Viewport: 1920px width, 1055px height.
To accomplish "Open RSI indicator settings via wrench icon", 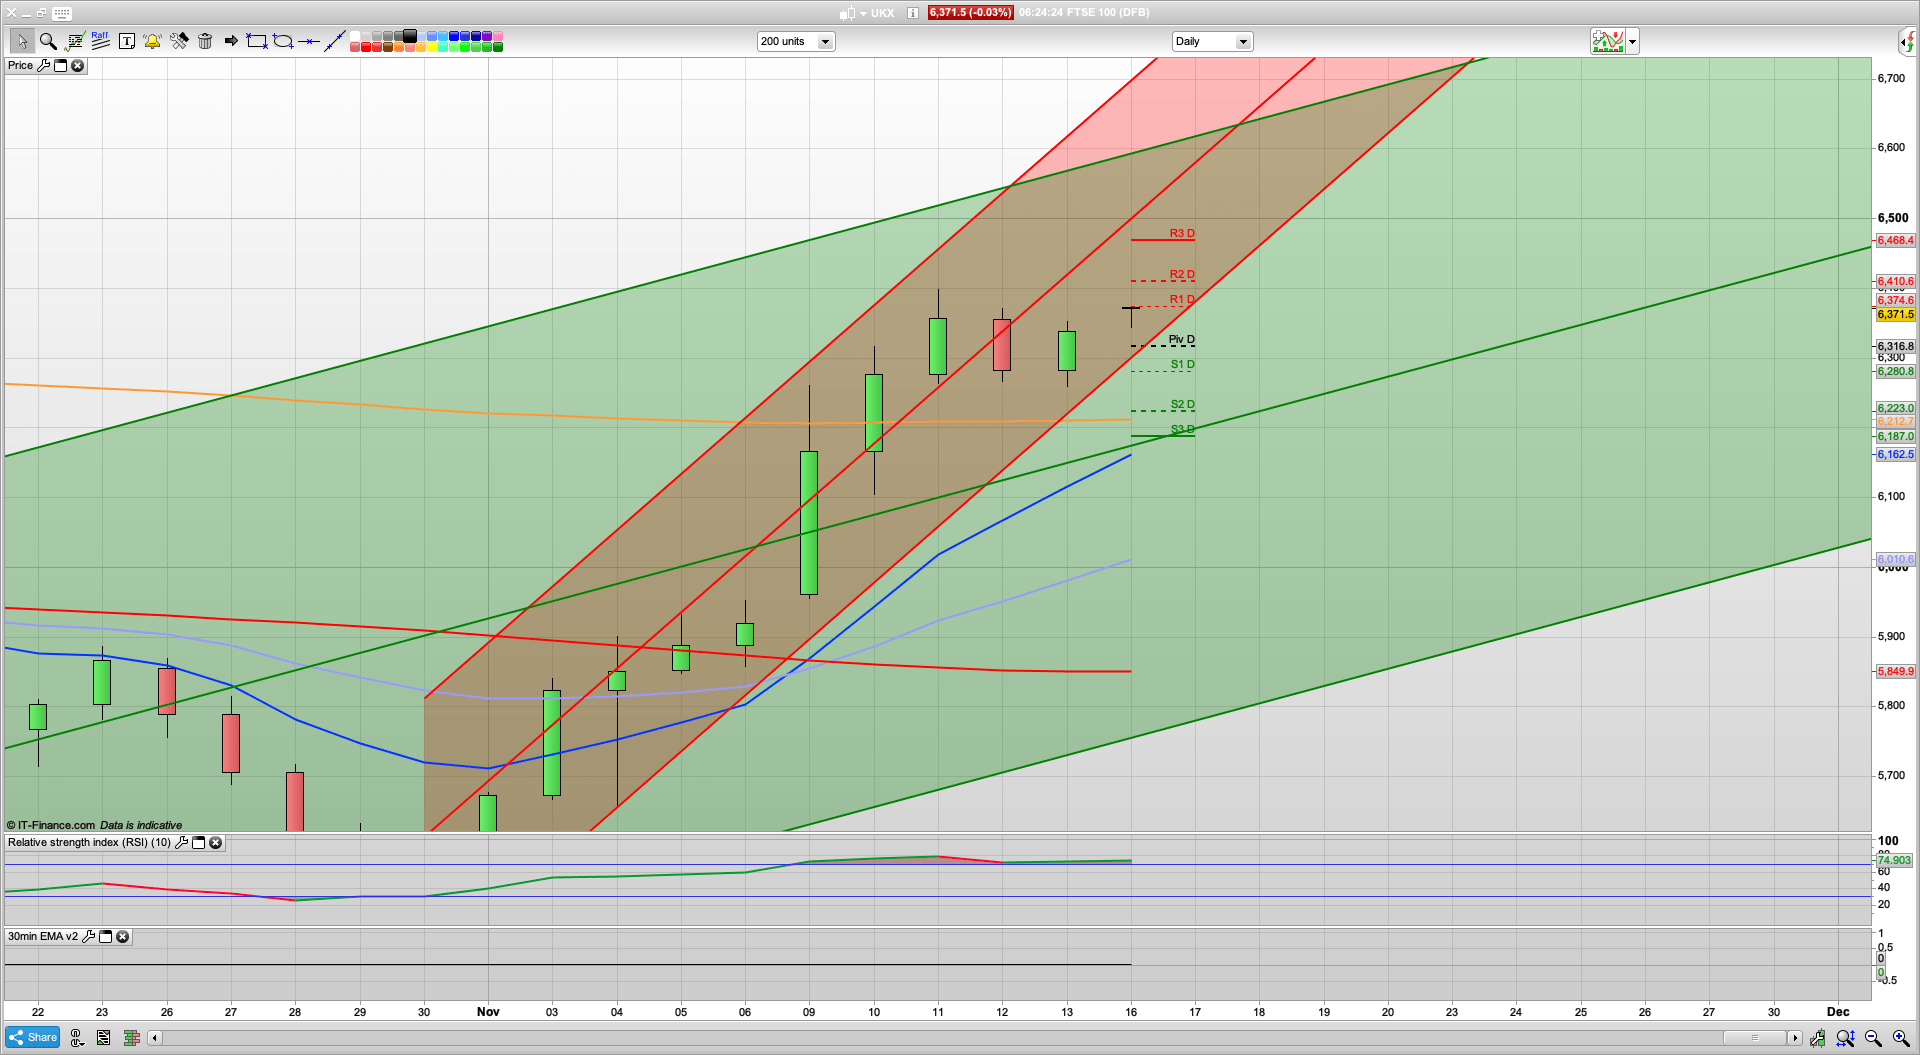I will (181, 843).
